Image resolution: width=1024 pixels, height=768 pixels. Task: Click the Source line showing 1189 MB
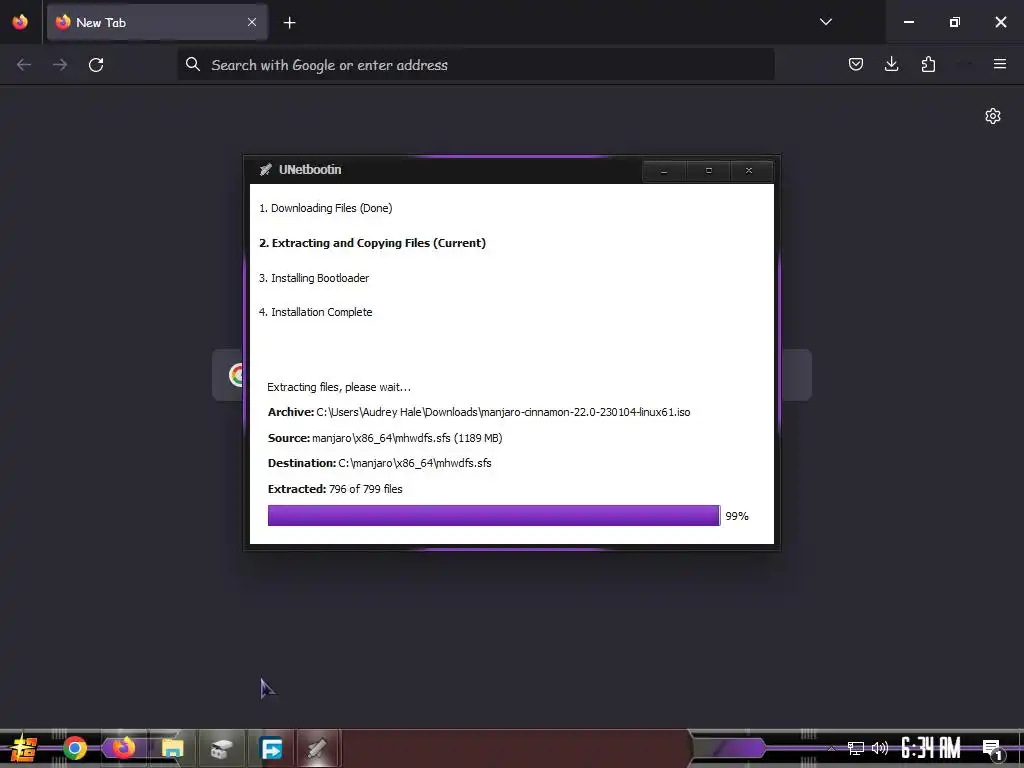tap(385, 438)
